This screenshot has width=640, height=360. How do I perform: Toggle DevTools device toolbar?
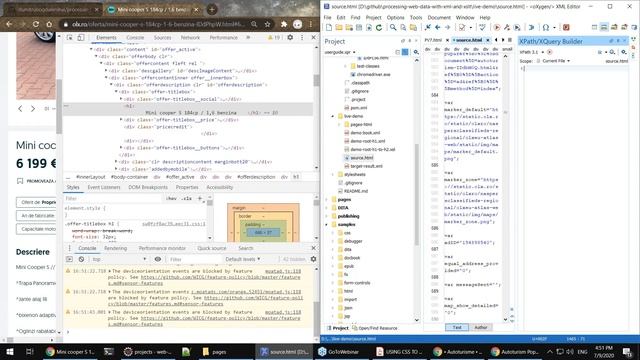(81, 38)
